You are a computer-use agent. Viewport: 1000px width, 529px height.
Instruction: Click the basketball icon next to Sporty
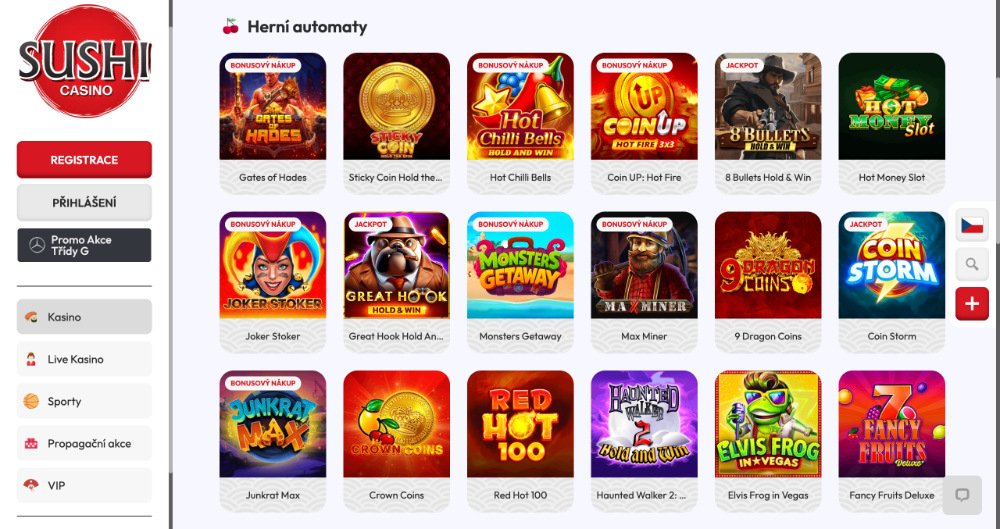coord(31,401)
